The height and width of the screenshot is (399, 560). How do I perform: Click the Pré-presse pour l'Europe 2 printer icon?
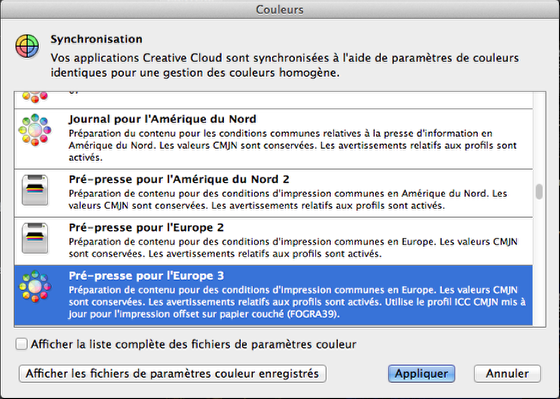coord(35,238)
